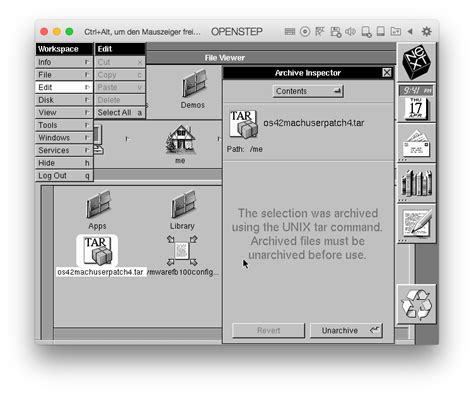Viewport: 474px width, 395px height.
Task: Click the TAR icon in Archive Inspector
Action: point(243,125)
